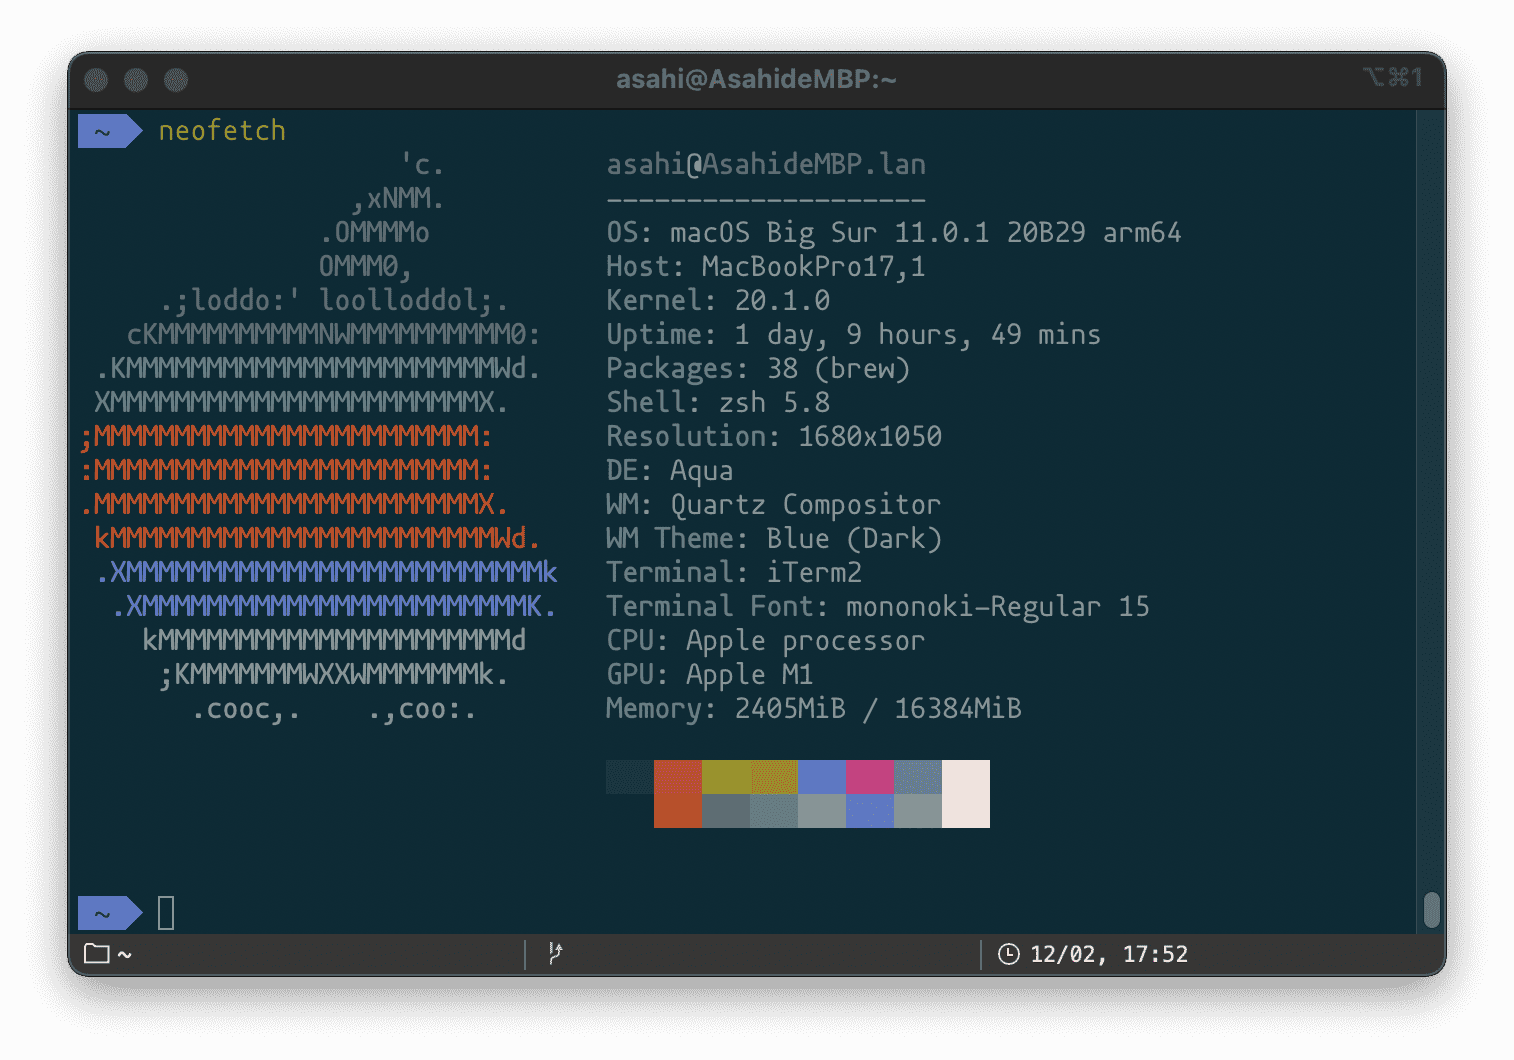Click the CPU: Apple processor line
The width and height of the screenshot is (1514, 1060).
(x=766, y=641)
